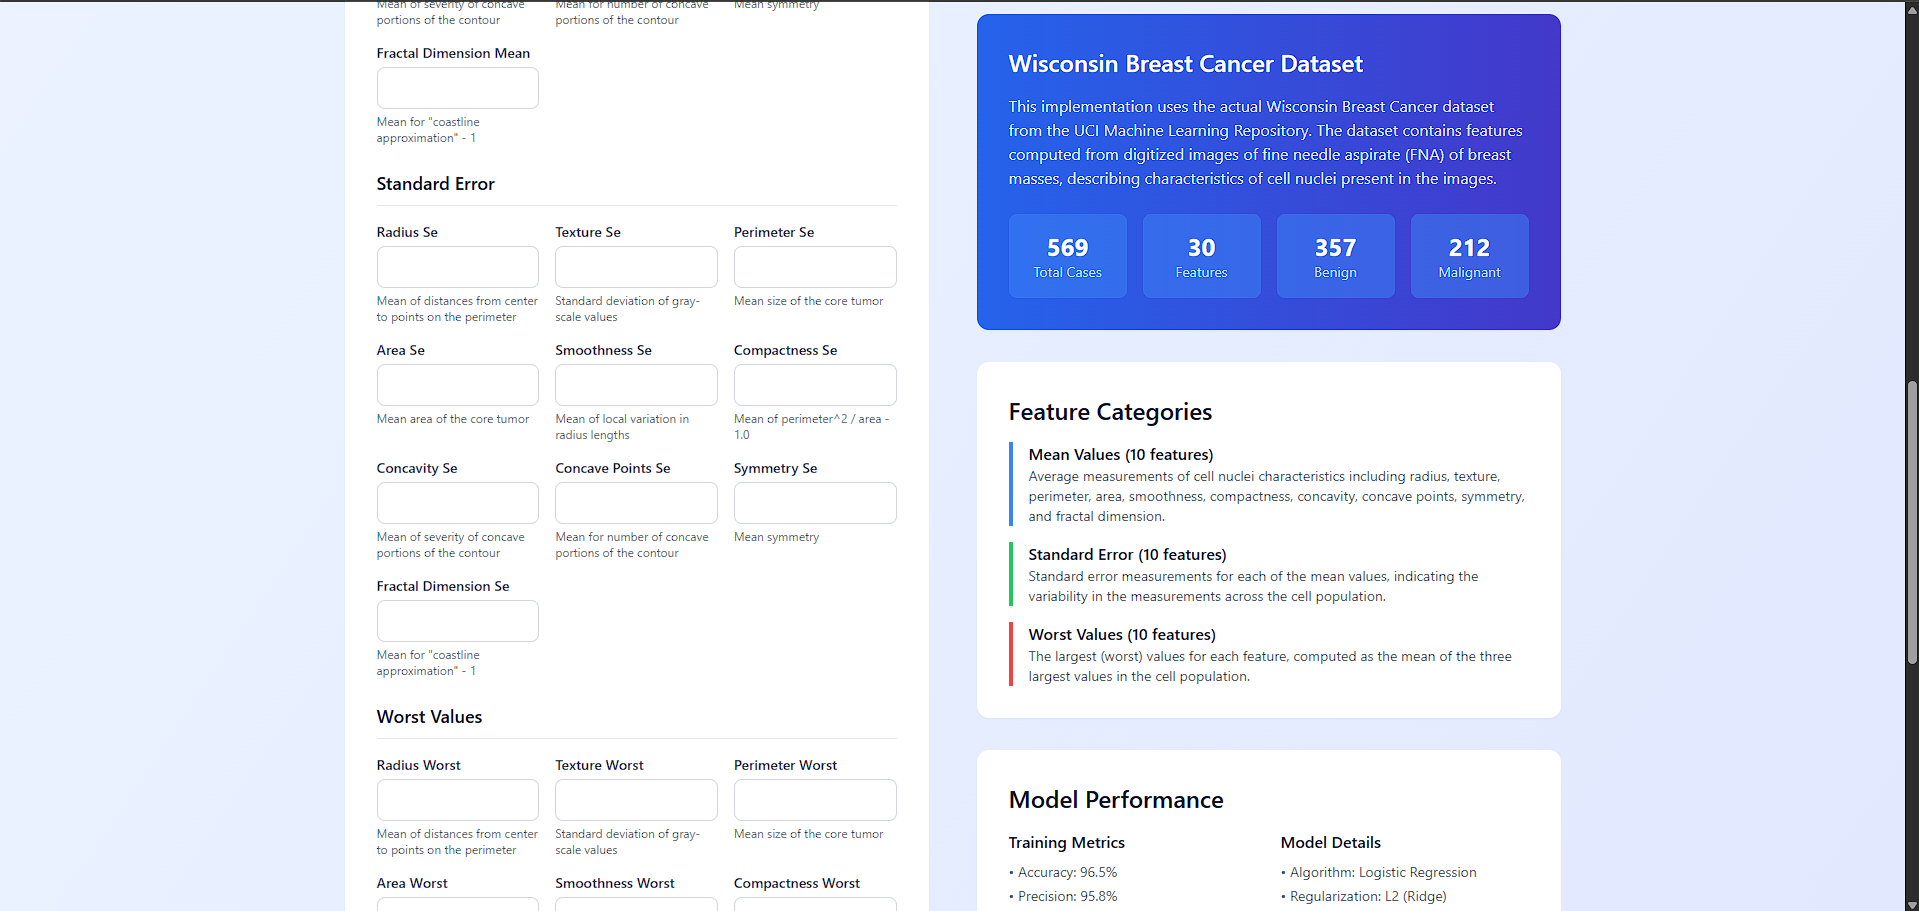Focus the Symmetry Se input box
1919x911 pixels.
click(x=815, y=503)
